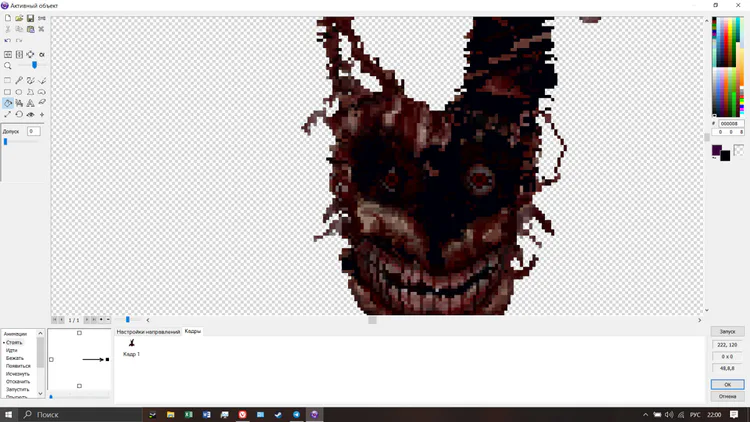Select the Идти animation

(11, 350)
